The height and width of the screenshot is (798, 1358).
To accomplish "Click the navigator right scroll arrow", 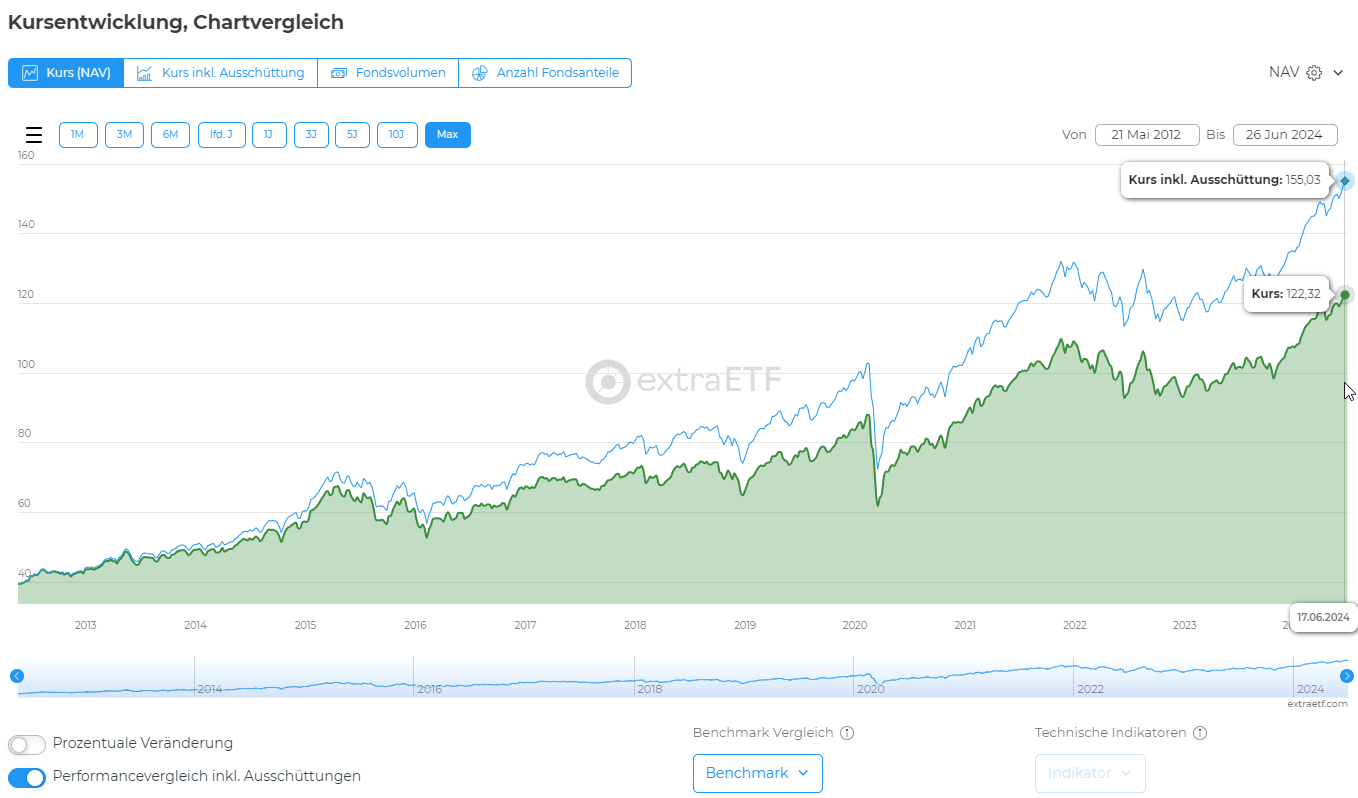I will pyautogui.click(x=1346, y=676).
